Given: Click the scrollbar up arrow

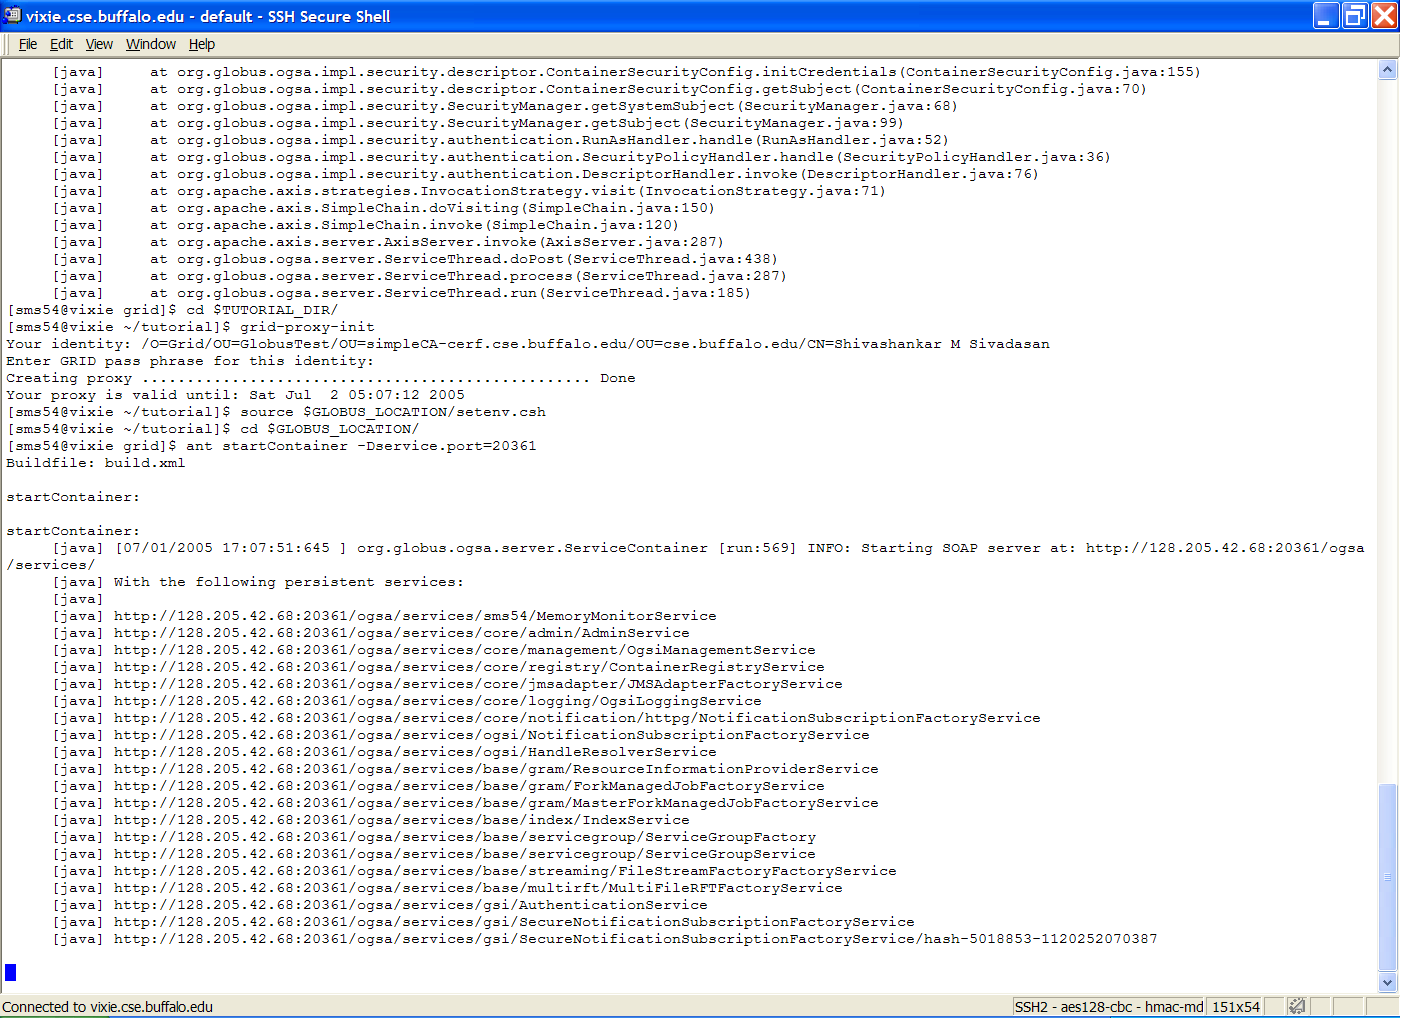Looking at the screenshot, I should pos(1387,70).
